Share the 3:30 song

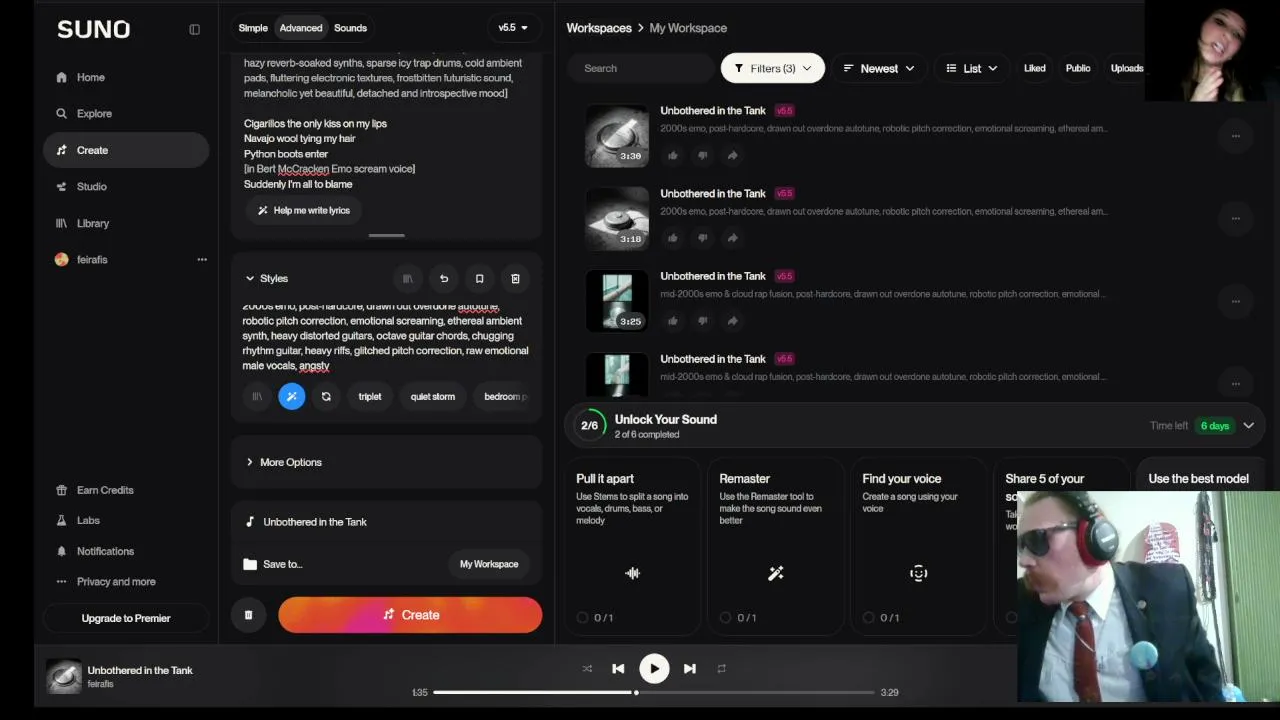pyautogui.click(x=732, y=155)
